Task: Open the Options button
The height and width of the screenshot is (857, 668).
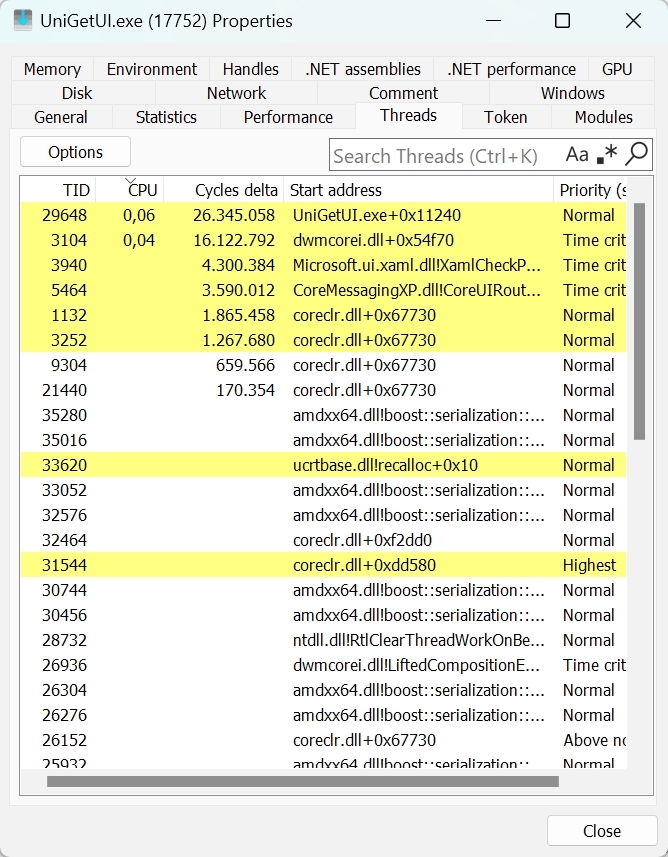Action: tap(75, 152)
